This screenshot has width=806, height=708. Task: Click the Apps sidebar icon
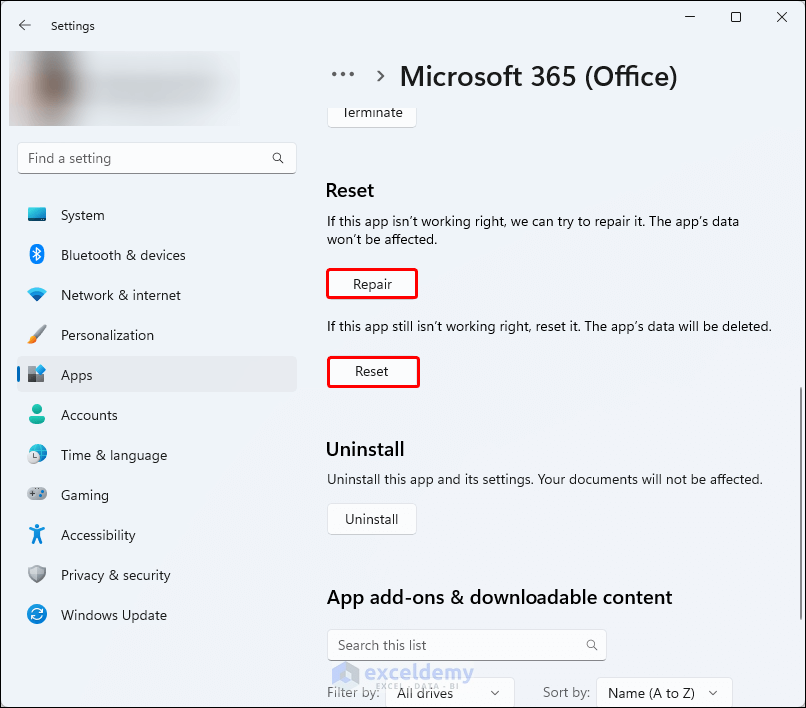37,374
